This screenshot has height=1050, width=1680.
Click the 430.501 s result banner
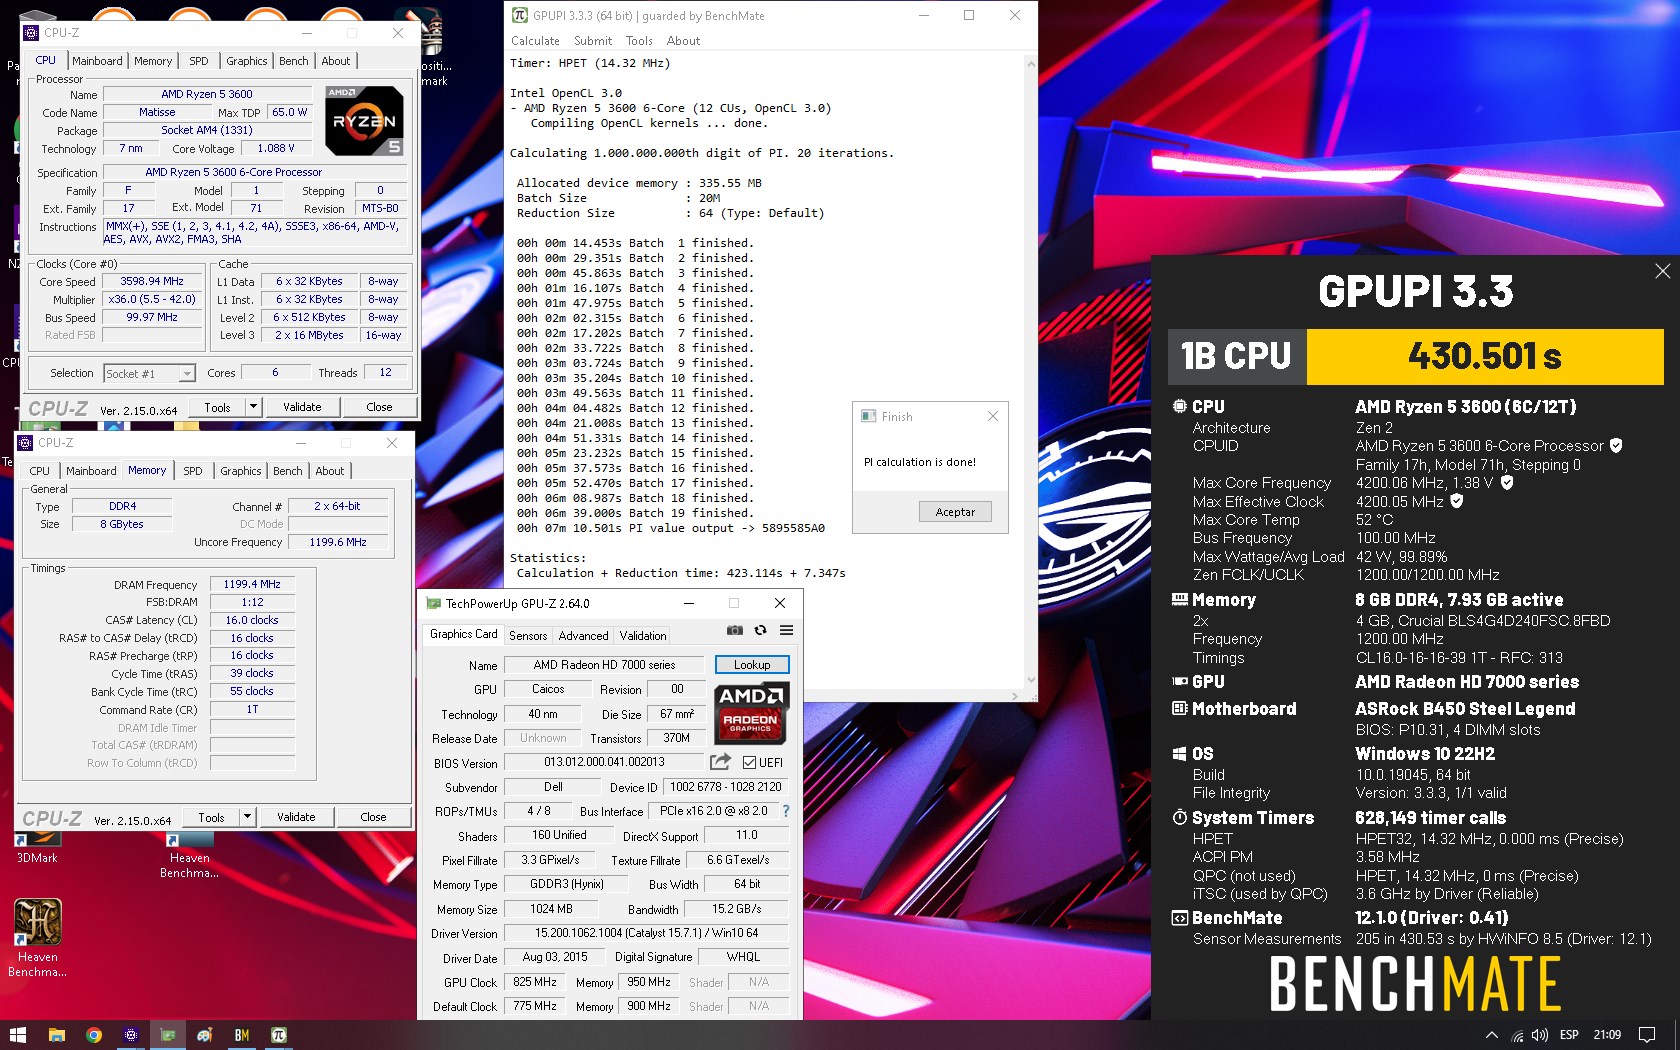[1485, 356]
